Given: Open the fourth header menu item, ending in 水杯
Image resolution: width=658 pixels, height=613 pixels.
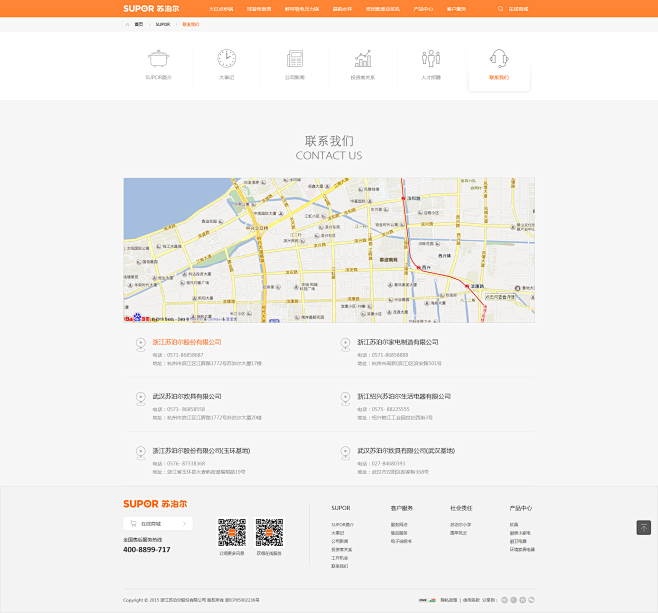Looking at the screenshot, I should click(x=342, y=9).
